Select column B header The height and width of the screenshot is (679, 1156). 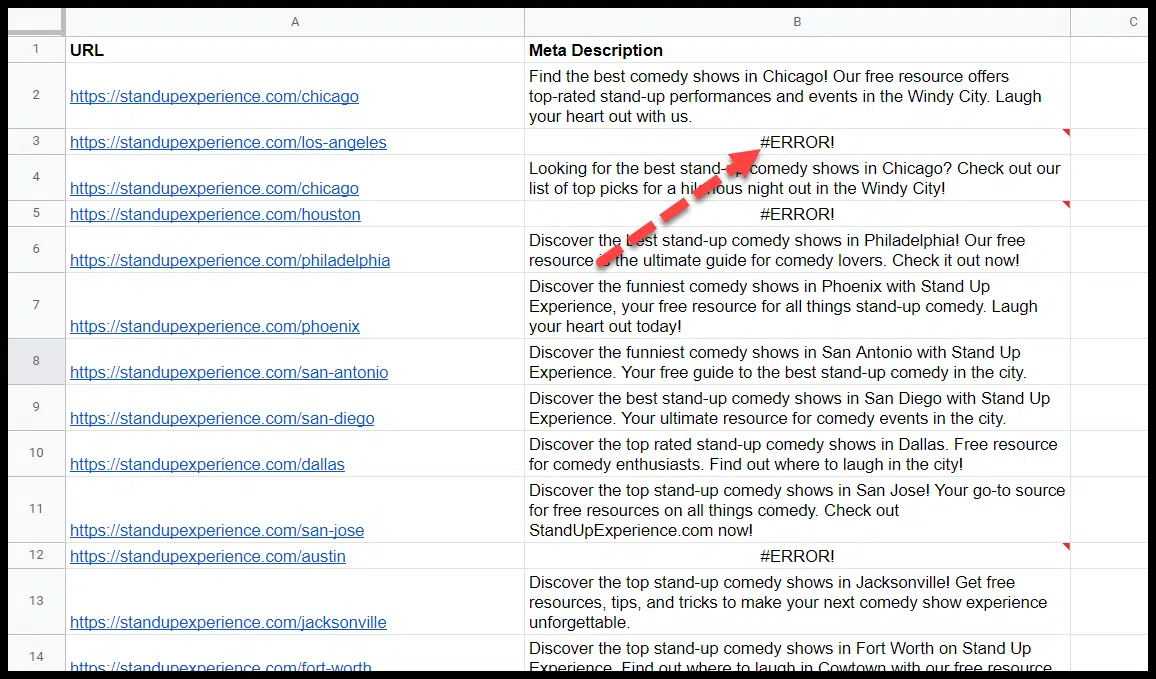797,22
